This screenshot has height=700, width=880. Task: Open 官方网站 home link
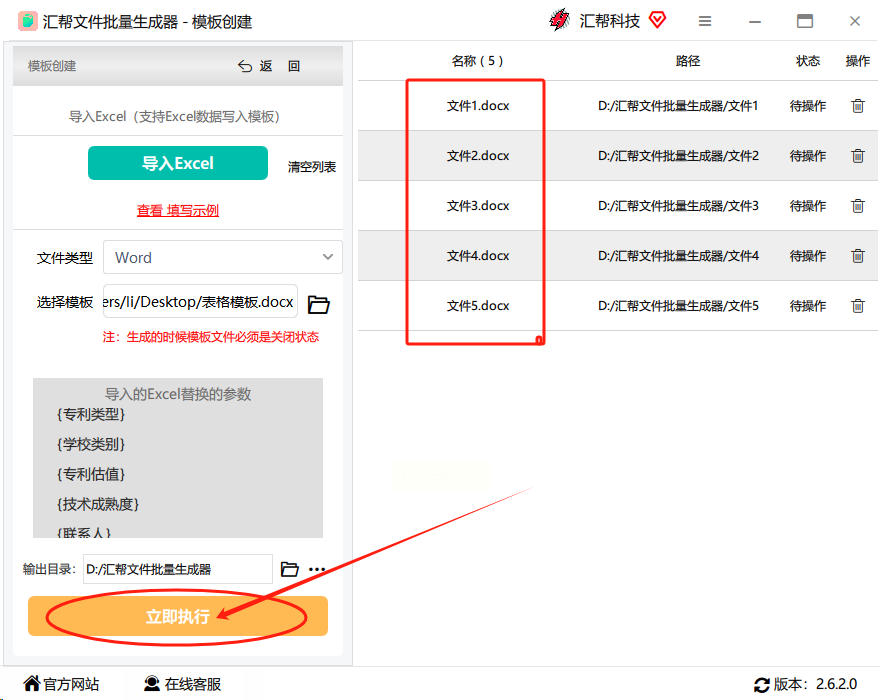tap(61, 684)
